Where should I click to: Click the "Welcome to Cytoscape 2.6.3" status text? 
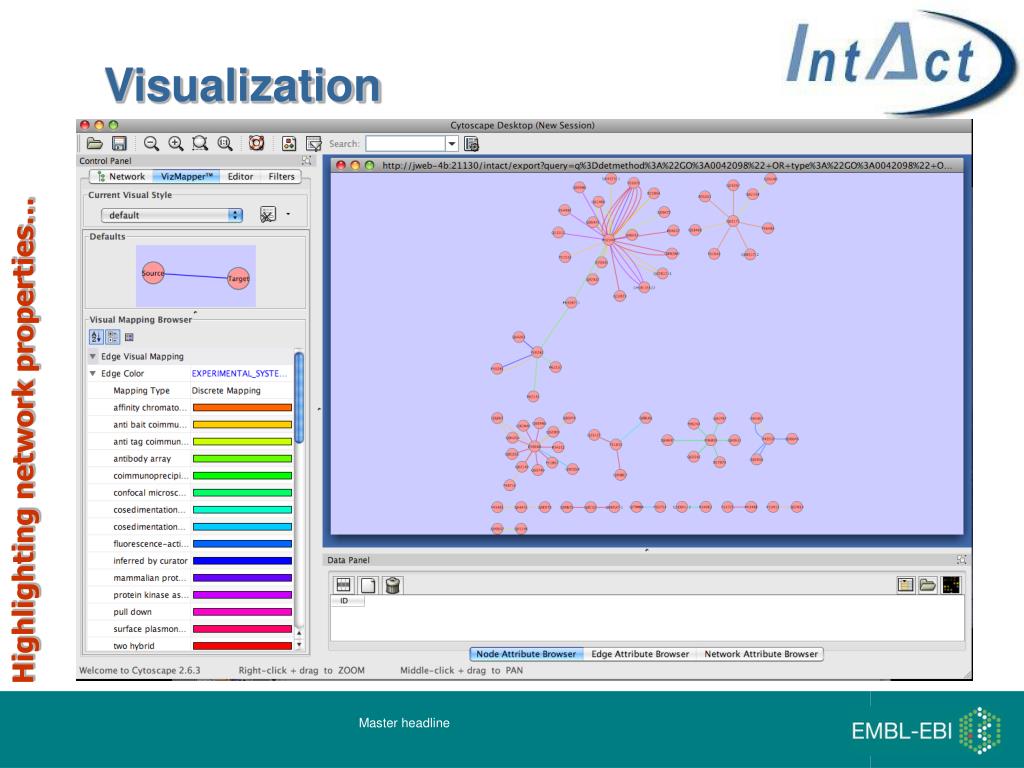click(x=140, y=670)
